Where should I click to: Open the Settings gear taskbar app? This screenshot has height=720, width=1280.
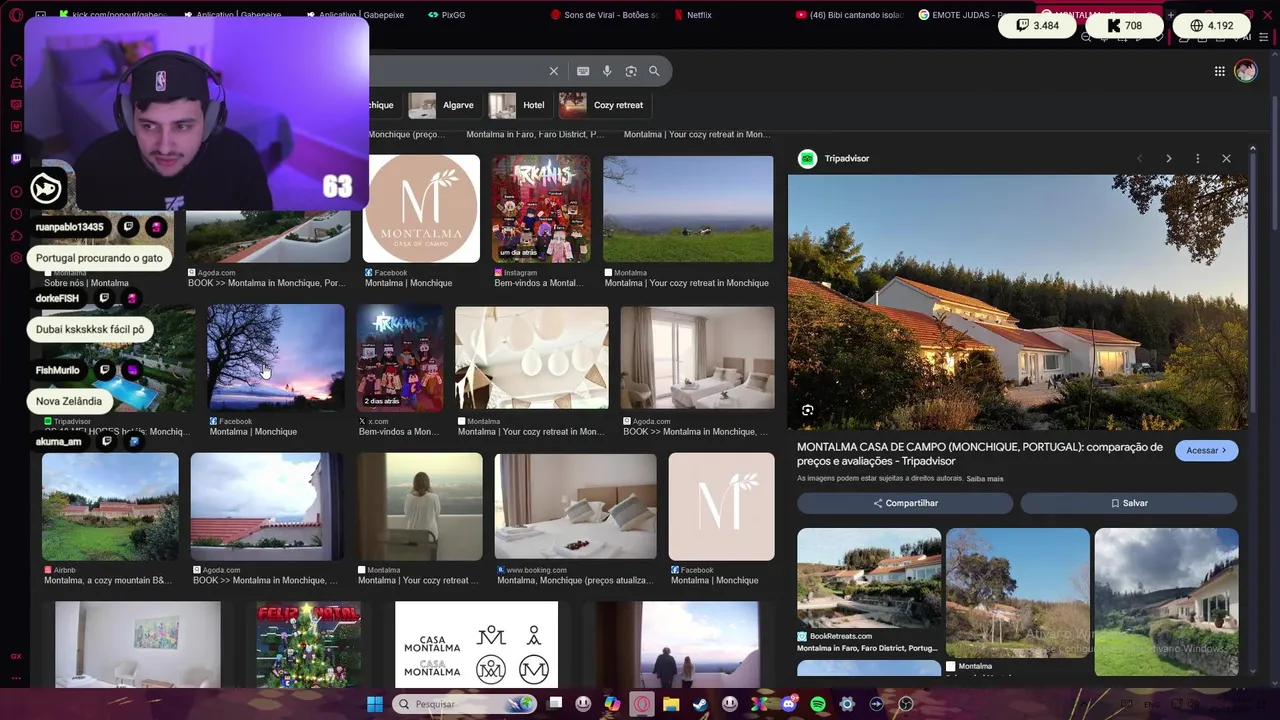pos(847,704)
